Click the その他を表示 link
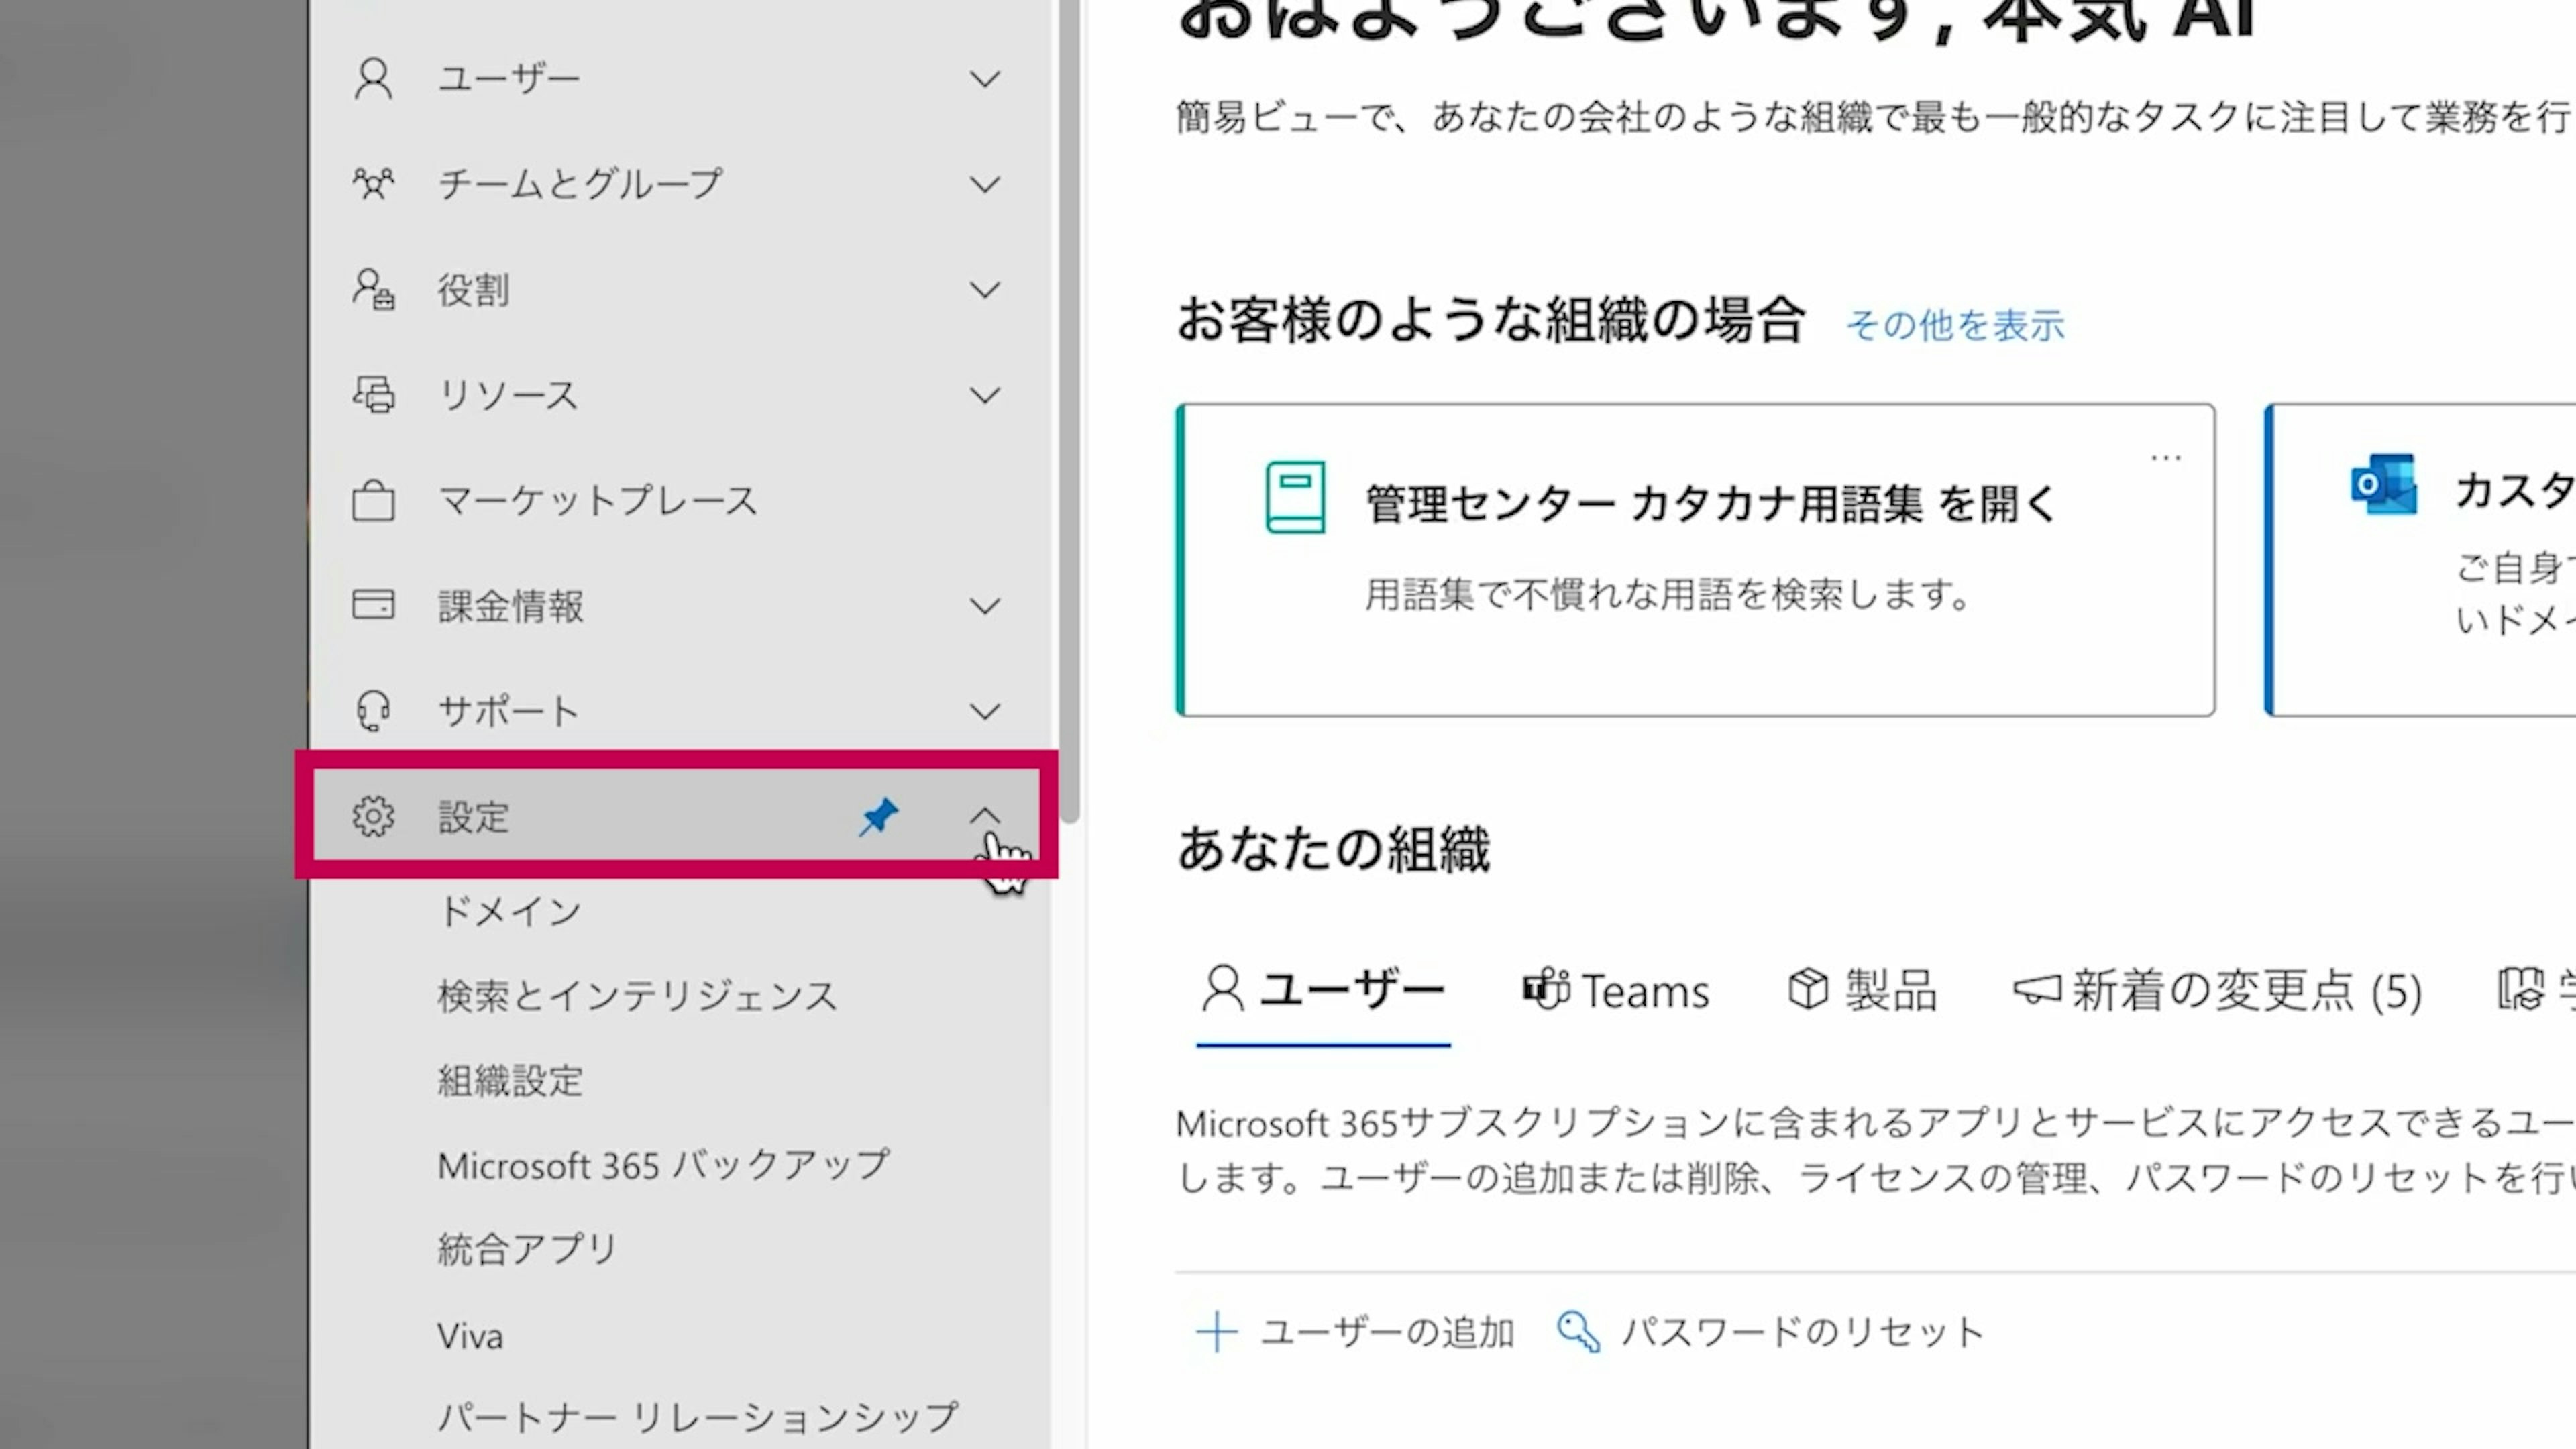Screen dimensions: 2576x1449 click(1955, 325)
